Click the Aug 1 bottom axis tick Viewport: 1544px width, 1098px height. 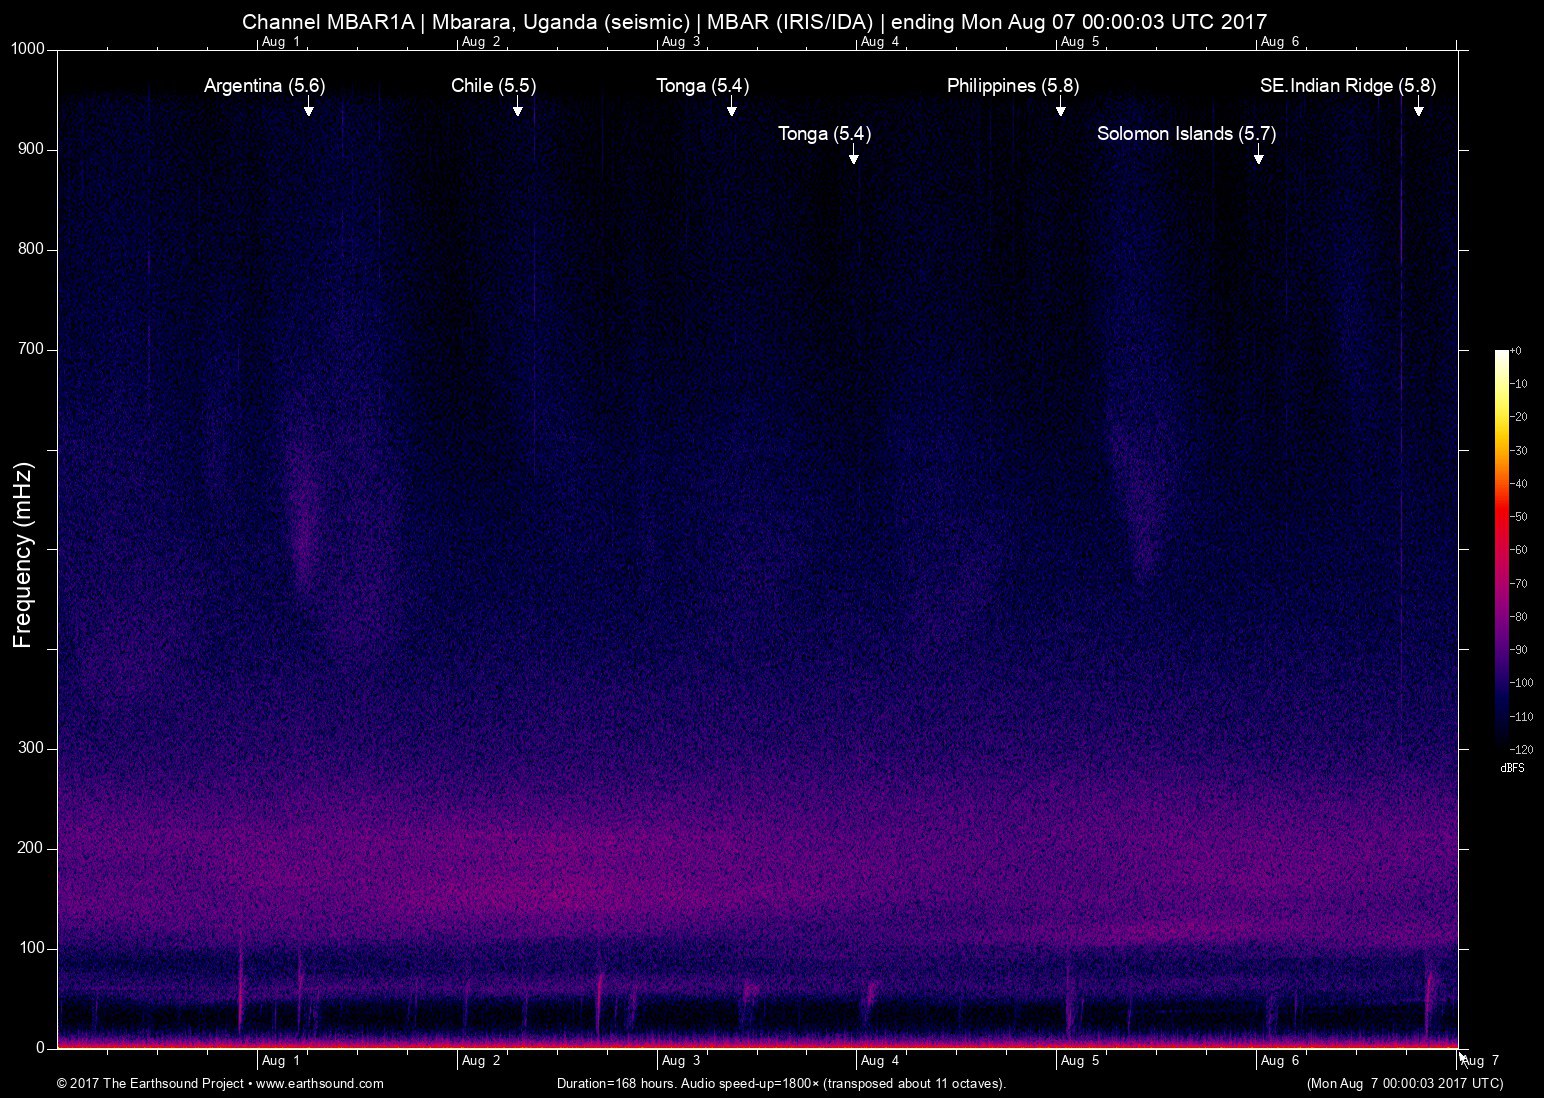(x=281, y=1060)
